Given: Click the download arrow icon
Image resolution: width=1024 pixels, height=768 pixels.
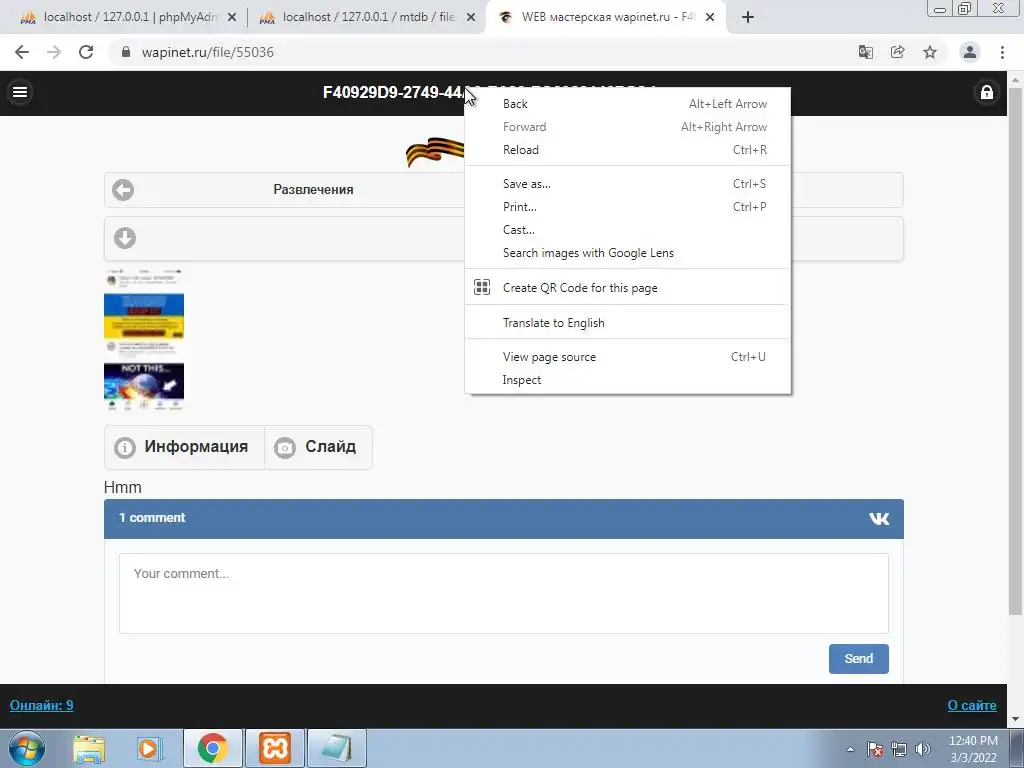Looking at the screenshot, I should click(125, 238).
